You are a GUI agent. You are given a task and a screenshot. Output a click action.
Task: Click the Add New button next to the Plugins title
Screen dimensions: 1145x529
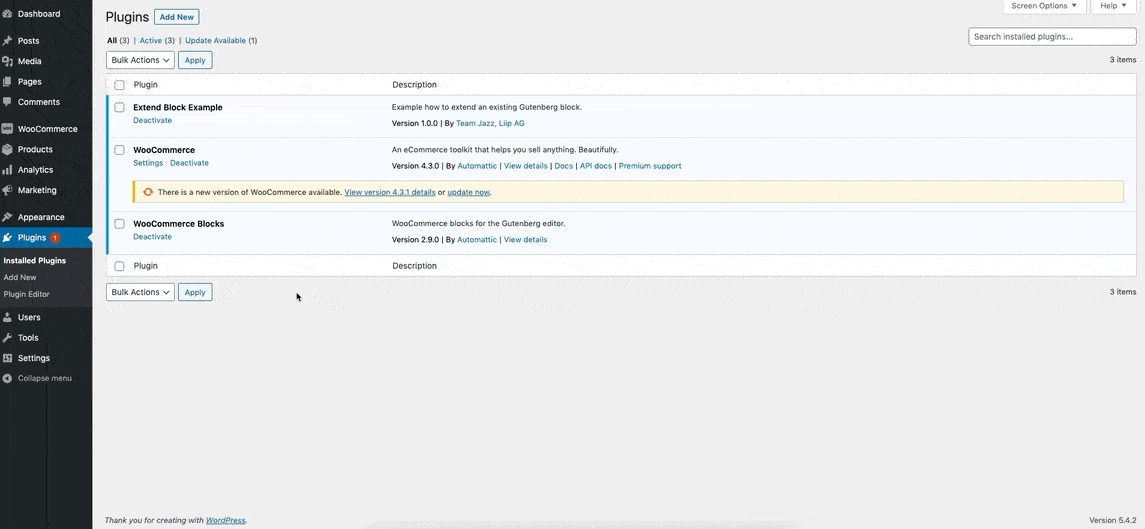177,17
